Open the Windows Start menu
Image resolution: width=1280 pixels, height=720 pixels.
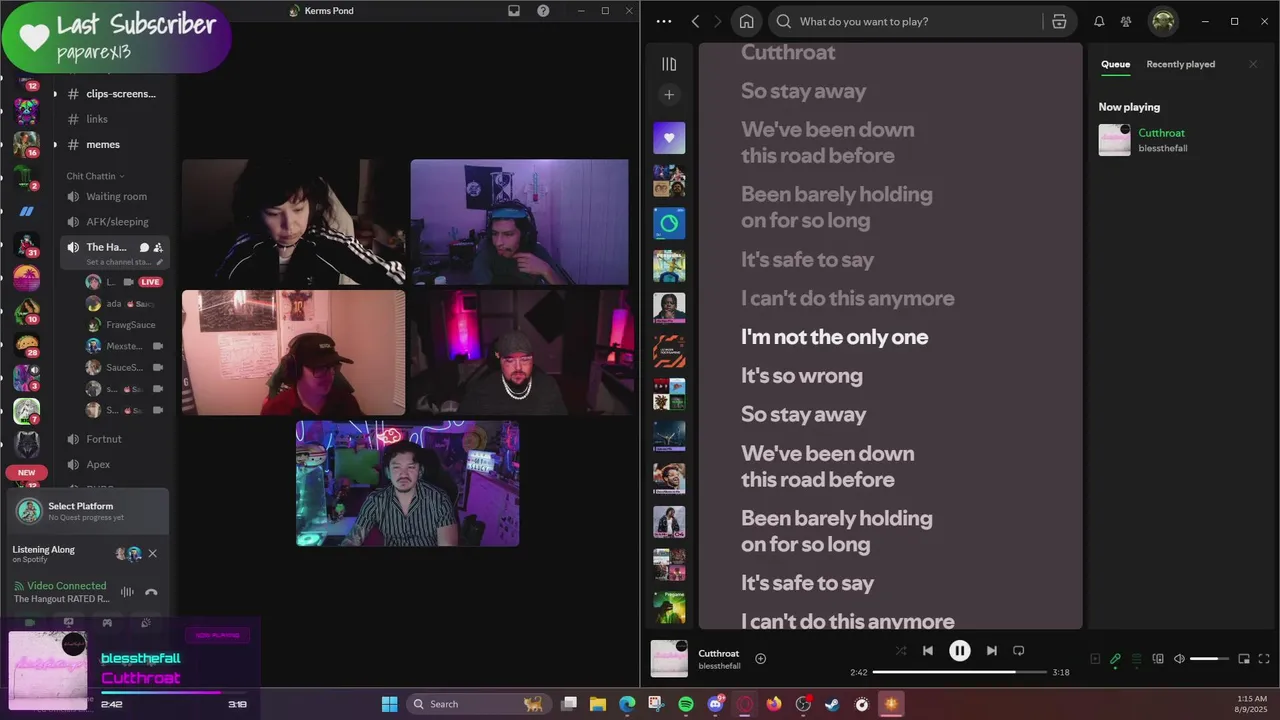390,704
